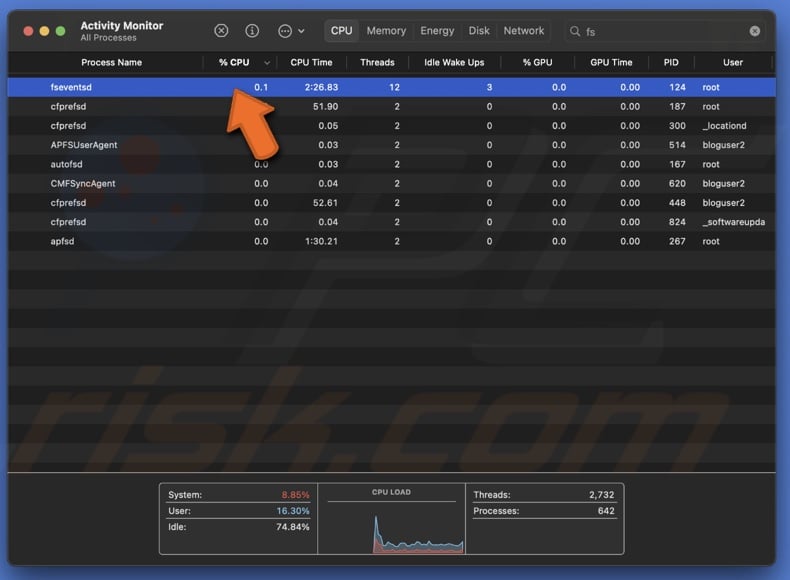Switch to the Energy tab

point(437,31)
